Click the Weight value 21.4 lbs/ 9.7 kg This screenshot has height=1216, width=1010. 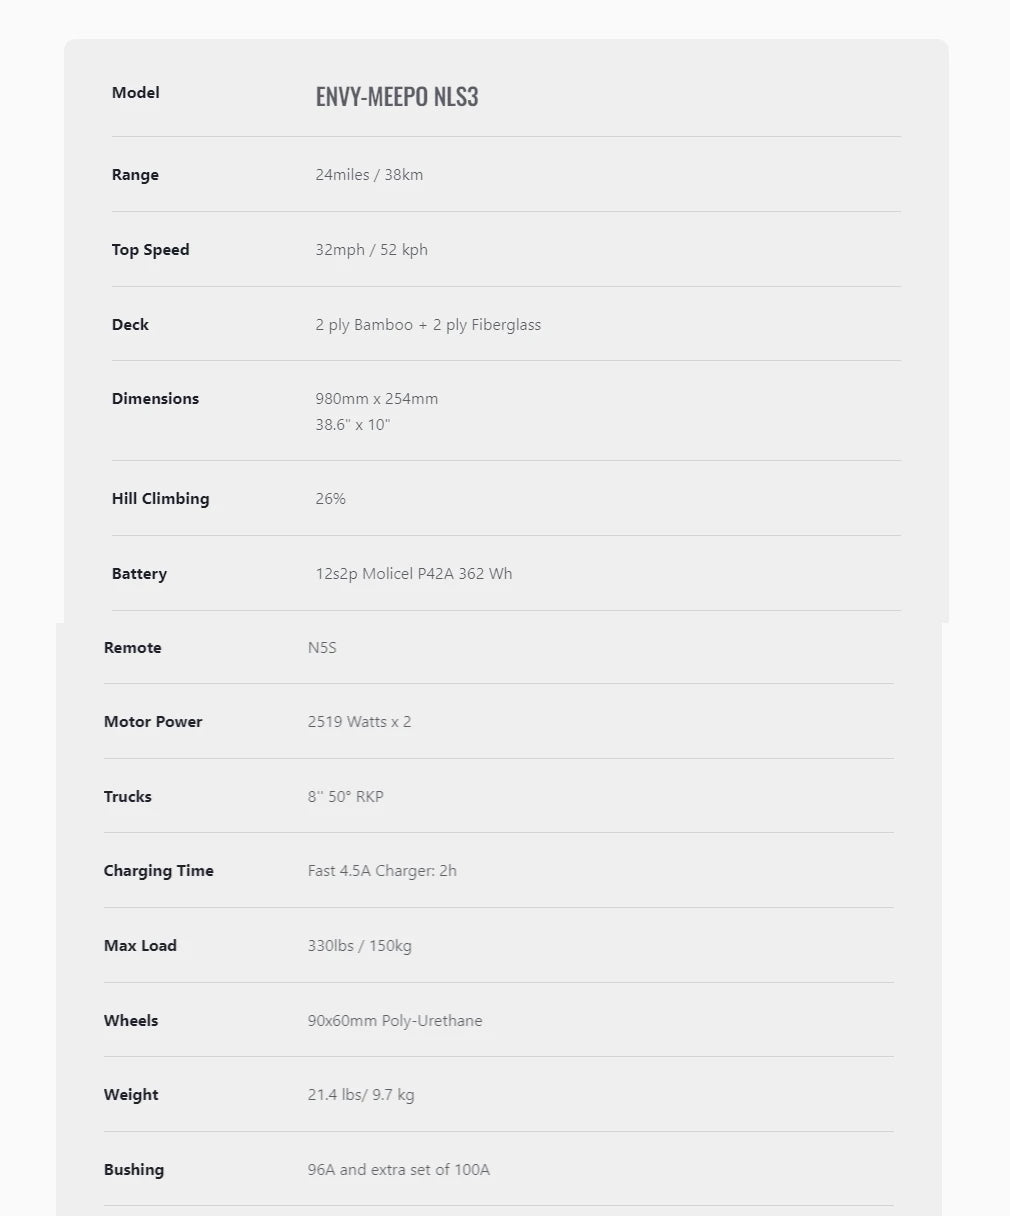[x=361, y=1095]
